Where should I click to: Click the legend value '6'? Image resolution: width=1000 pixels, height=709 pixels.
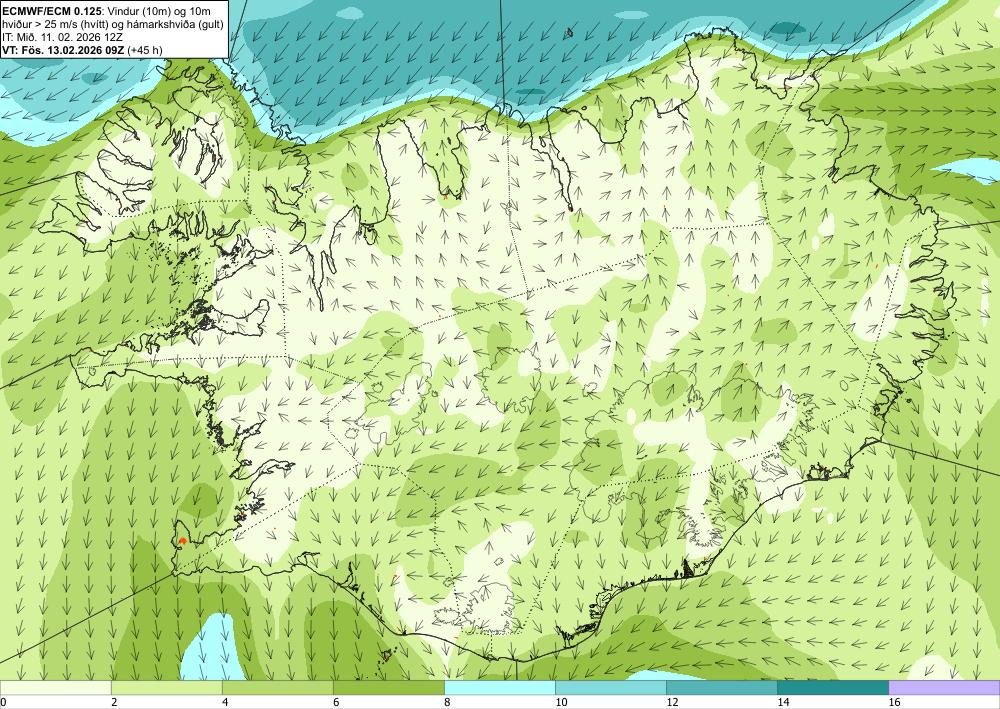click(x=336, y=702)
